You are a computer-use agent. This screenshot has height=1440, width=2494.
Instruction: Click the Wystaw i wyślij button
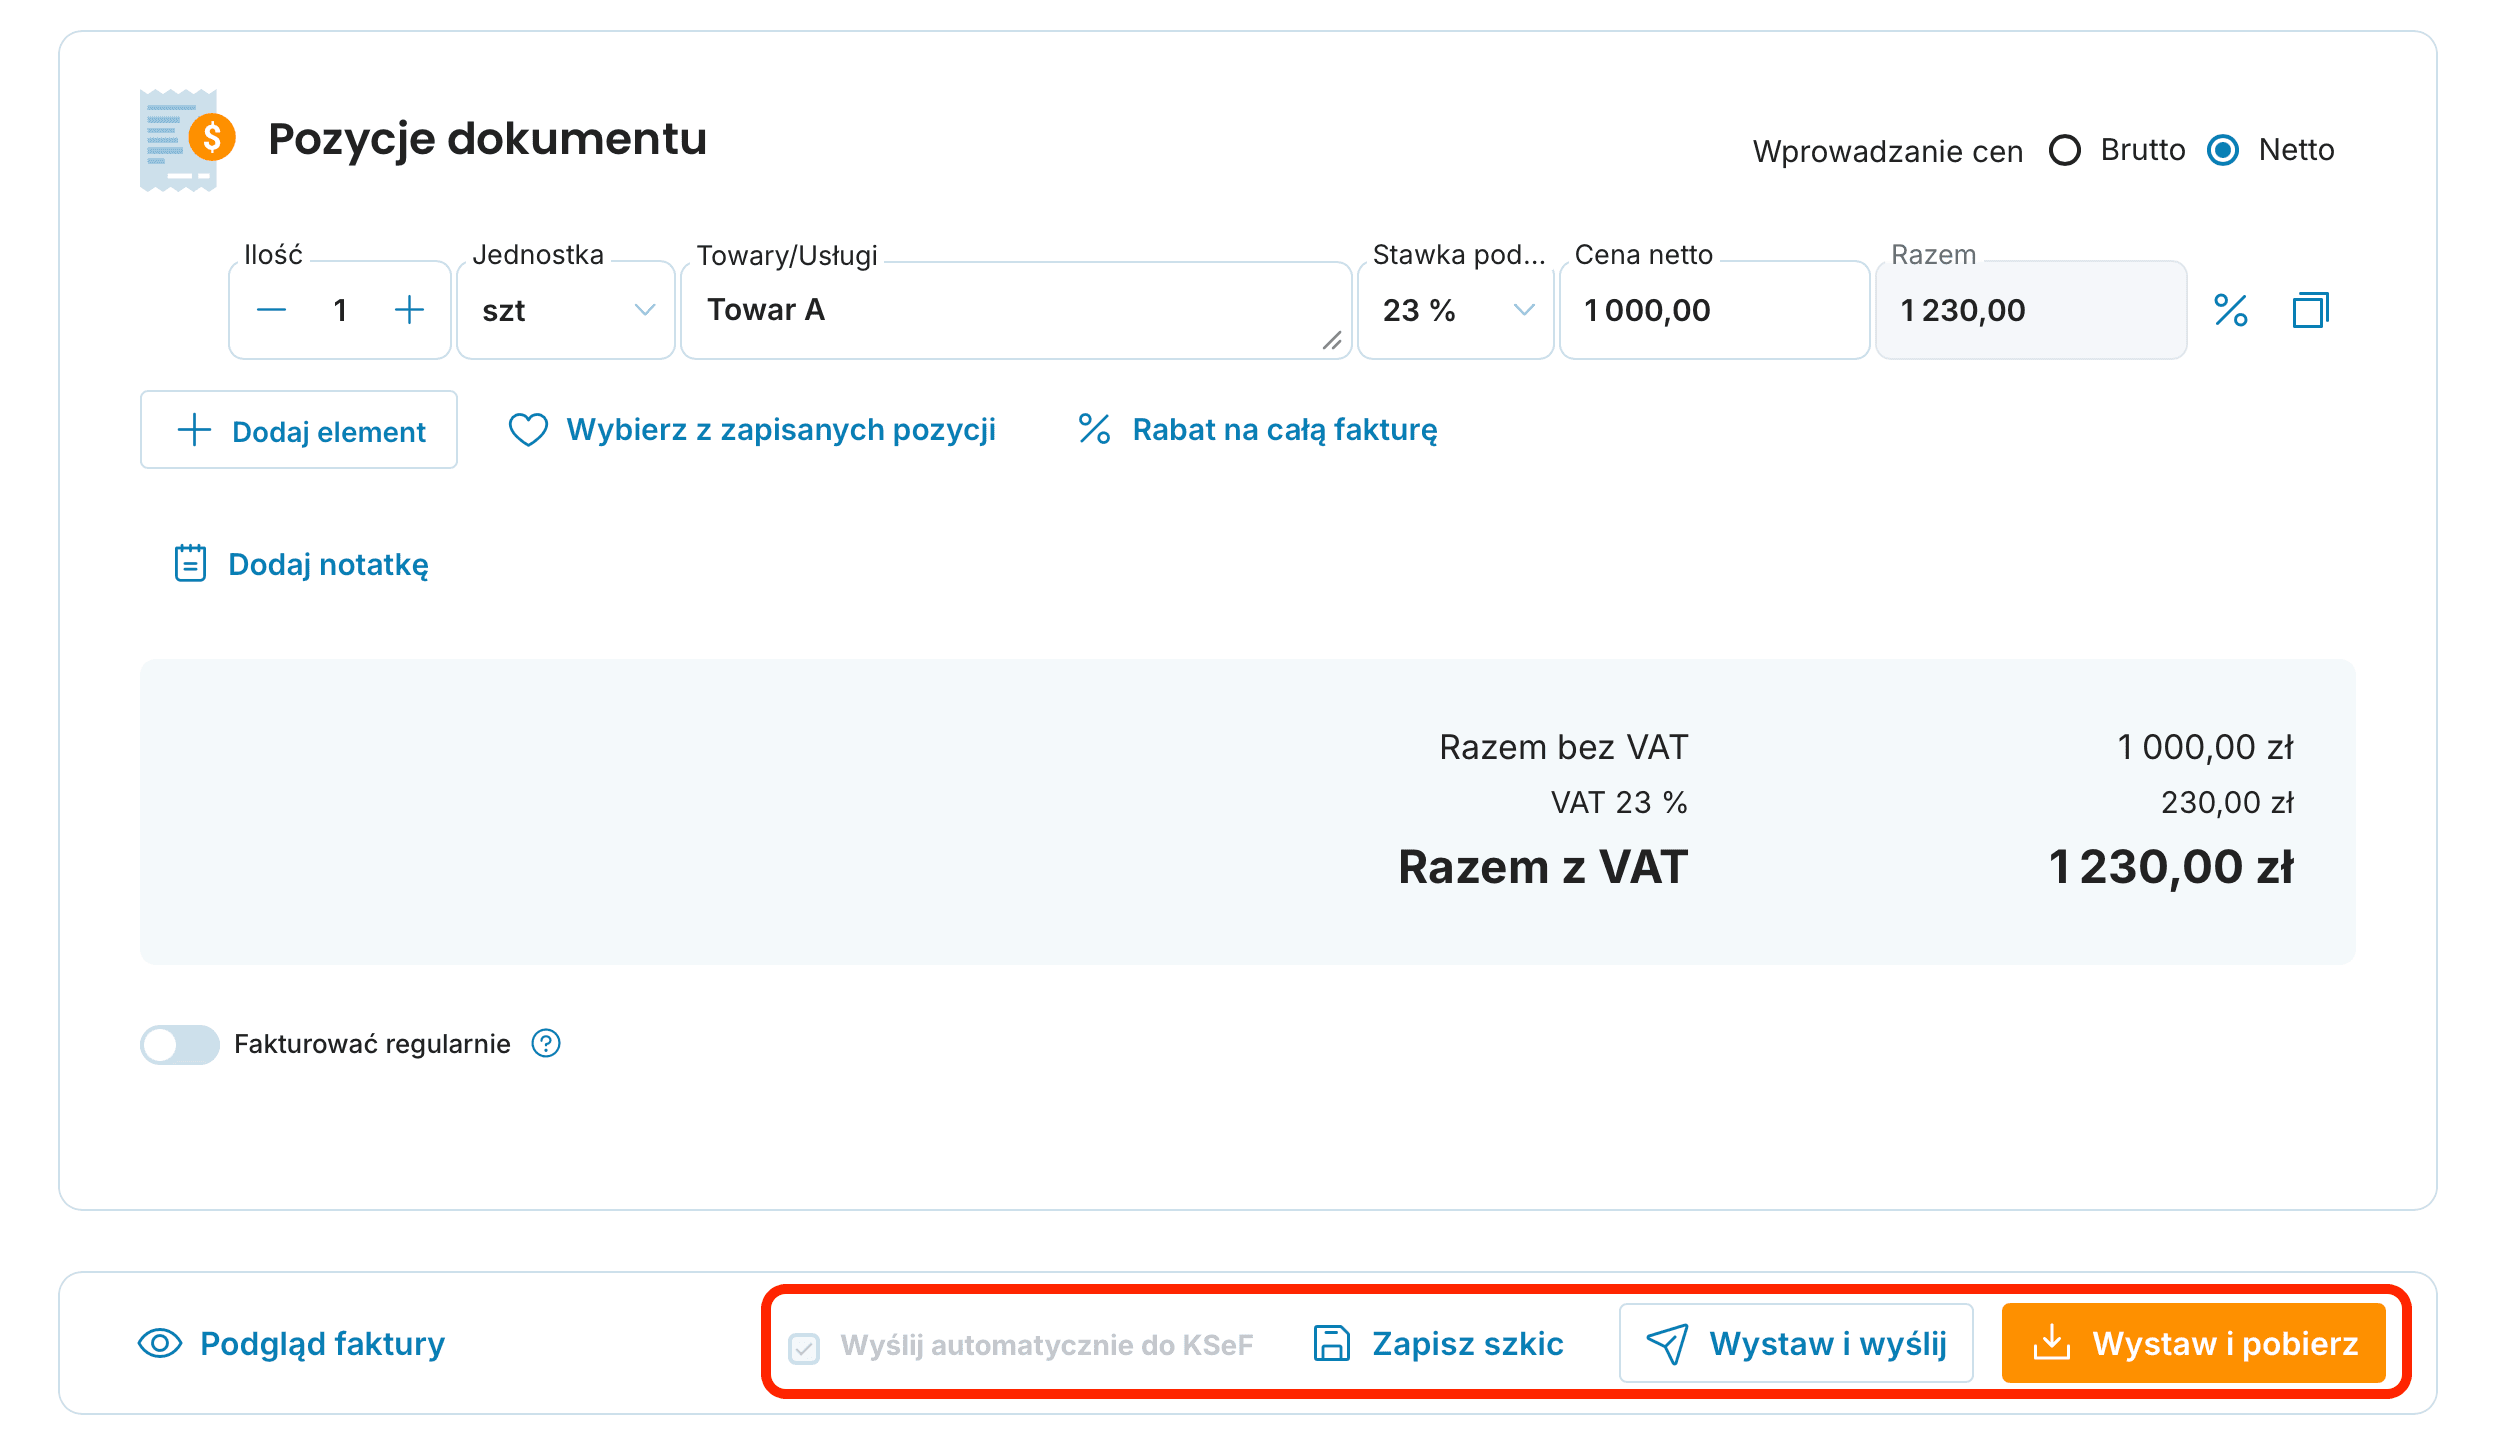[x=1796, y=1343]
